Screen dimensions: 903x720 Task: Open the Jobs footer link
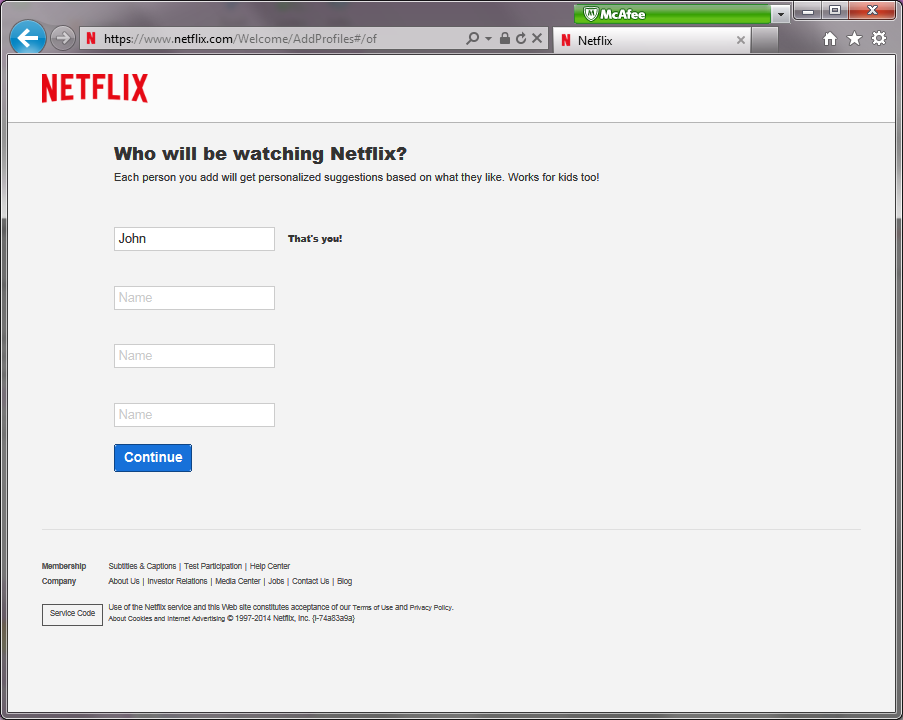coord(276,581)
